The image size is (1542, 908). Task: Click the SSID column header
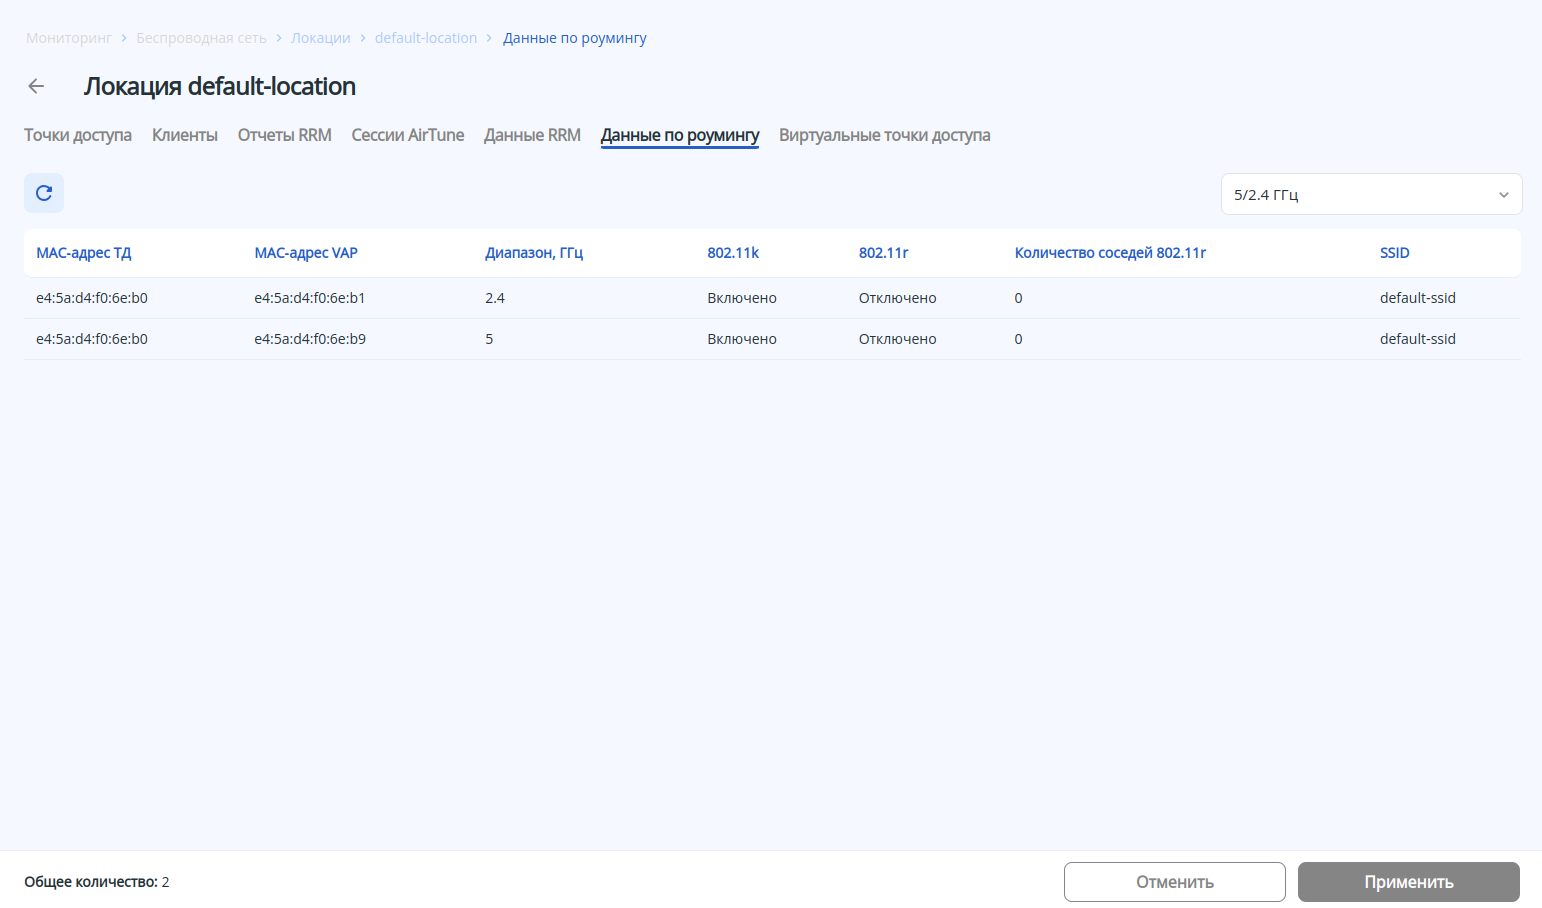pyautogui.click(x=1394, y=253)
